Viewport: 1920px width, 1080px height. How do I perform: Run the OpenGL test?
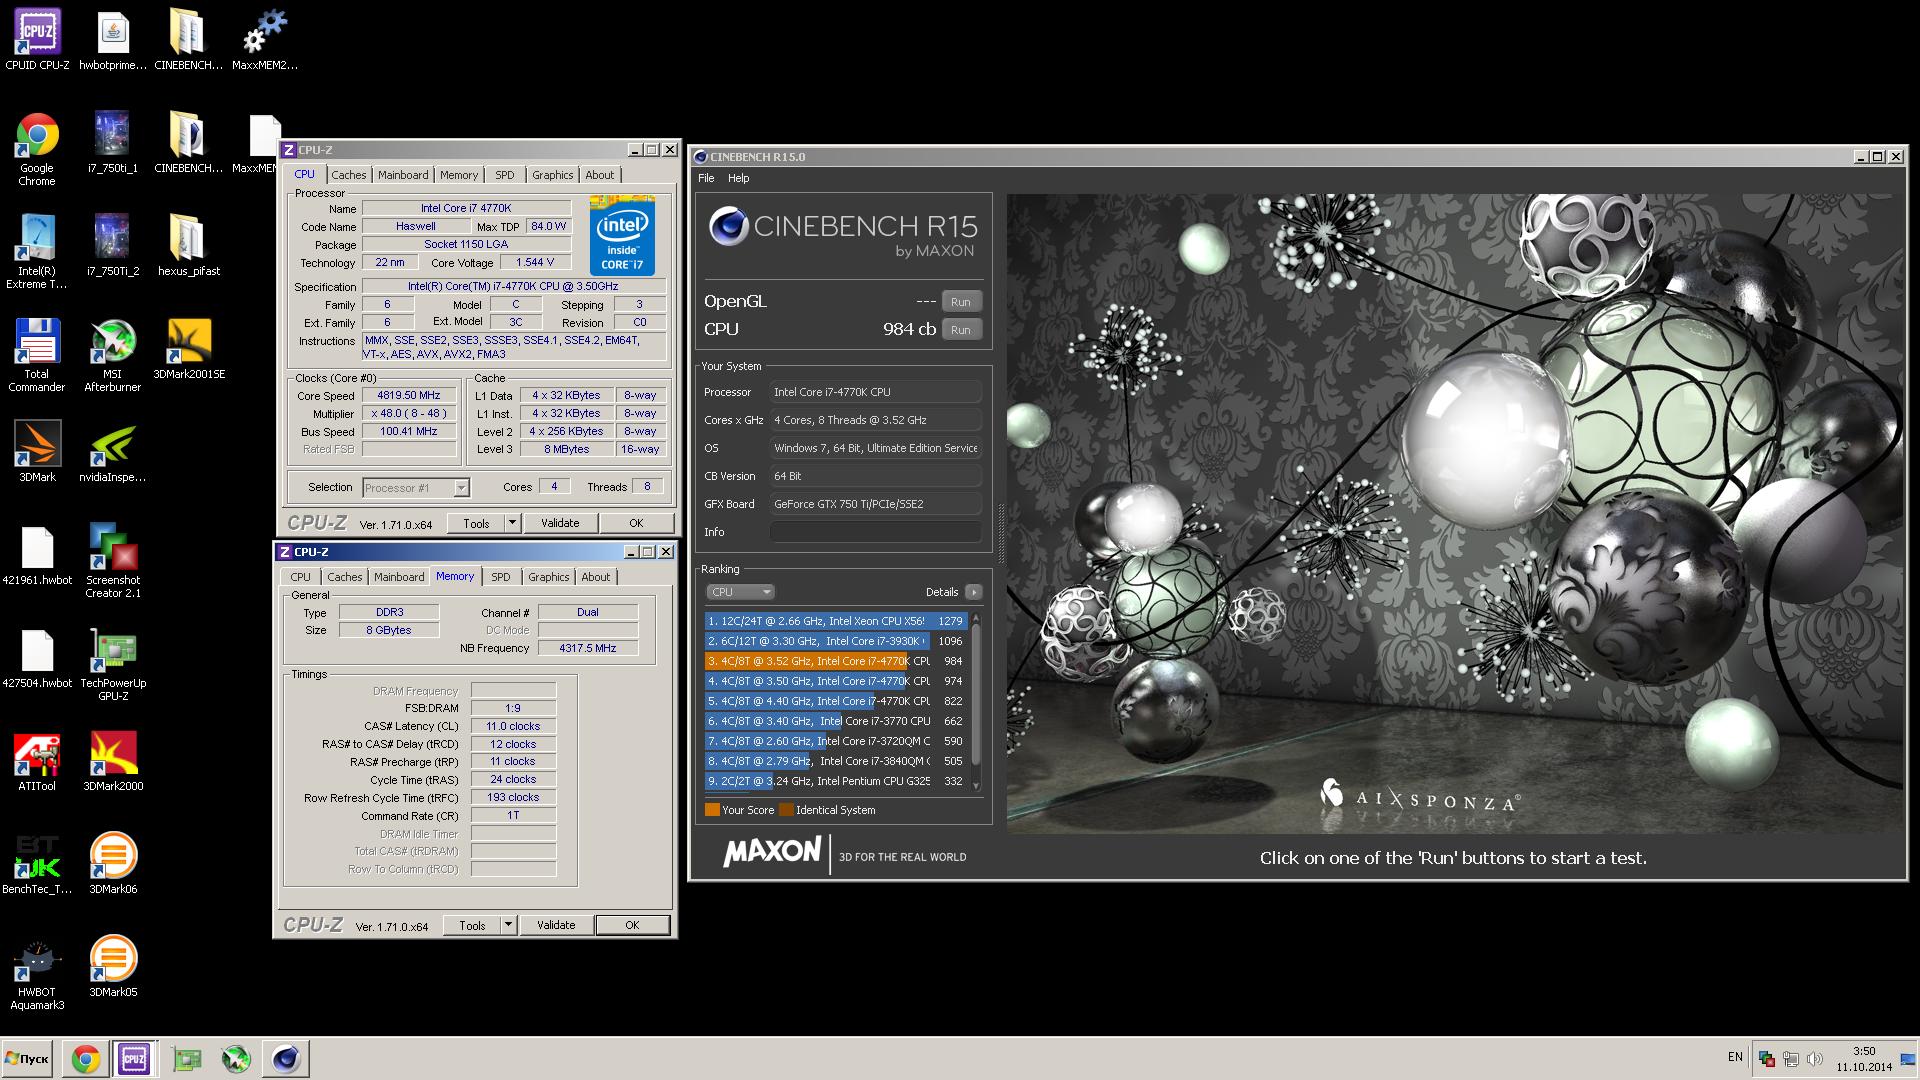pos(960,301)
